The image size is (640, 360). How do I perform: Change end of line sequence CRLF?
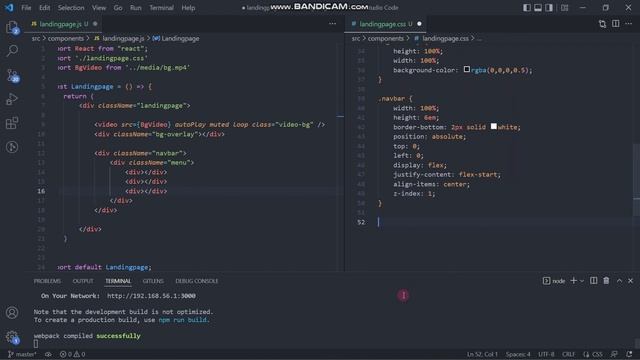click(x=568, y=354)
